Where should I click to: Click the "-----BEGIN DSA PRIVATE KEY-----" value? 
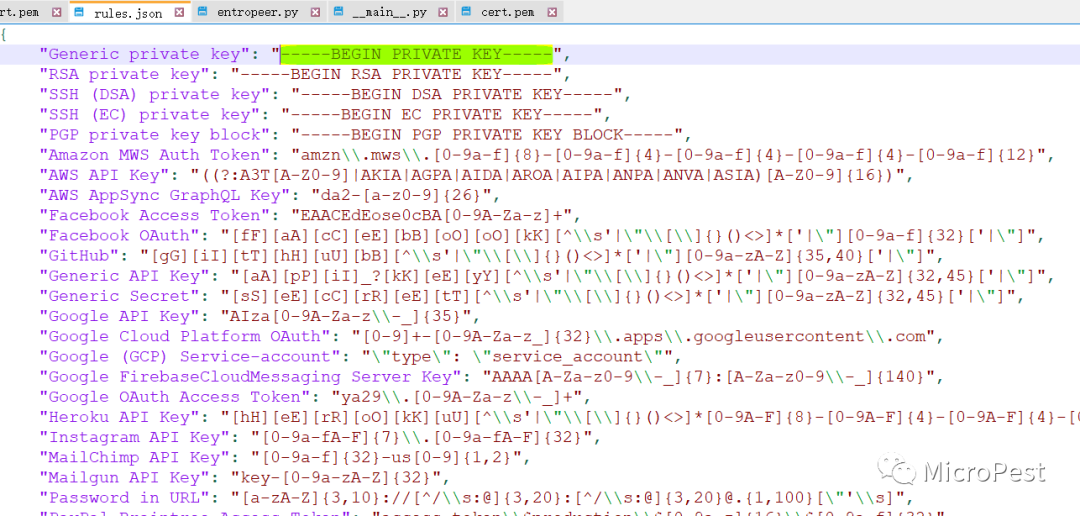click(457, 94)
